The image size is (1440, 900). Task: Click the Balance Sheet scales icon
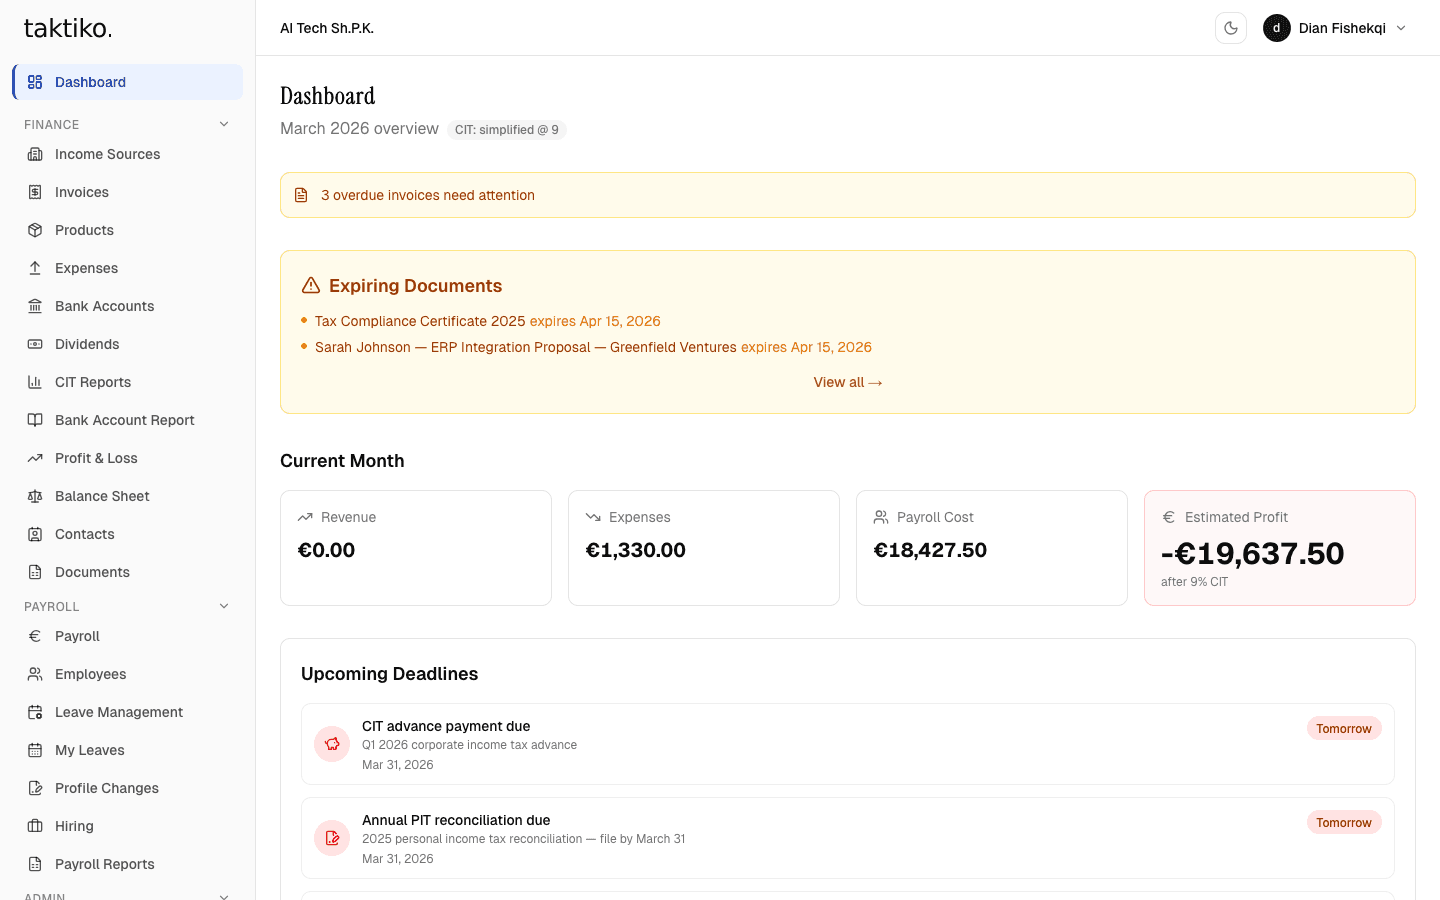click(35, 496)
